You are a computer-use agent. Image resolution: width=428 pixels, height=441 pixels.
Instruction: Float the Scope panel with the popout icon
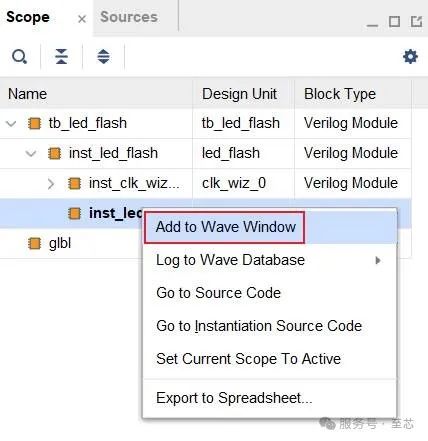tap(416, 22)
